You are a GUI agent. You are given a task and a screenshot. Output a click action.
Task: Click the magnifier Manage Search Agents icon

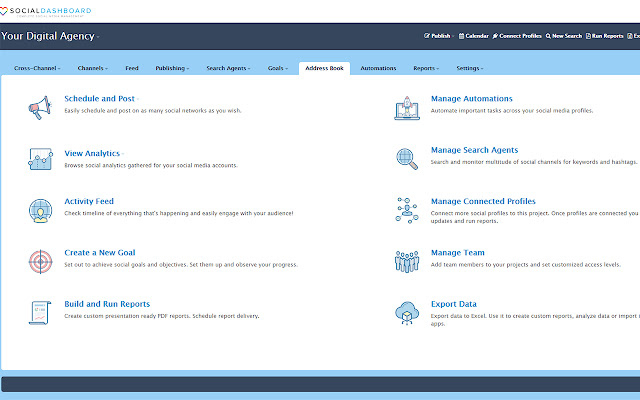406,157
